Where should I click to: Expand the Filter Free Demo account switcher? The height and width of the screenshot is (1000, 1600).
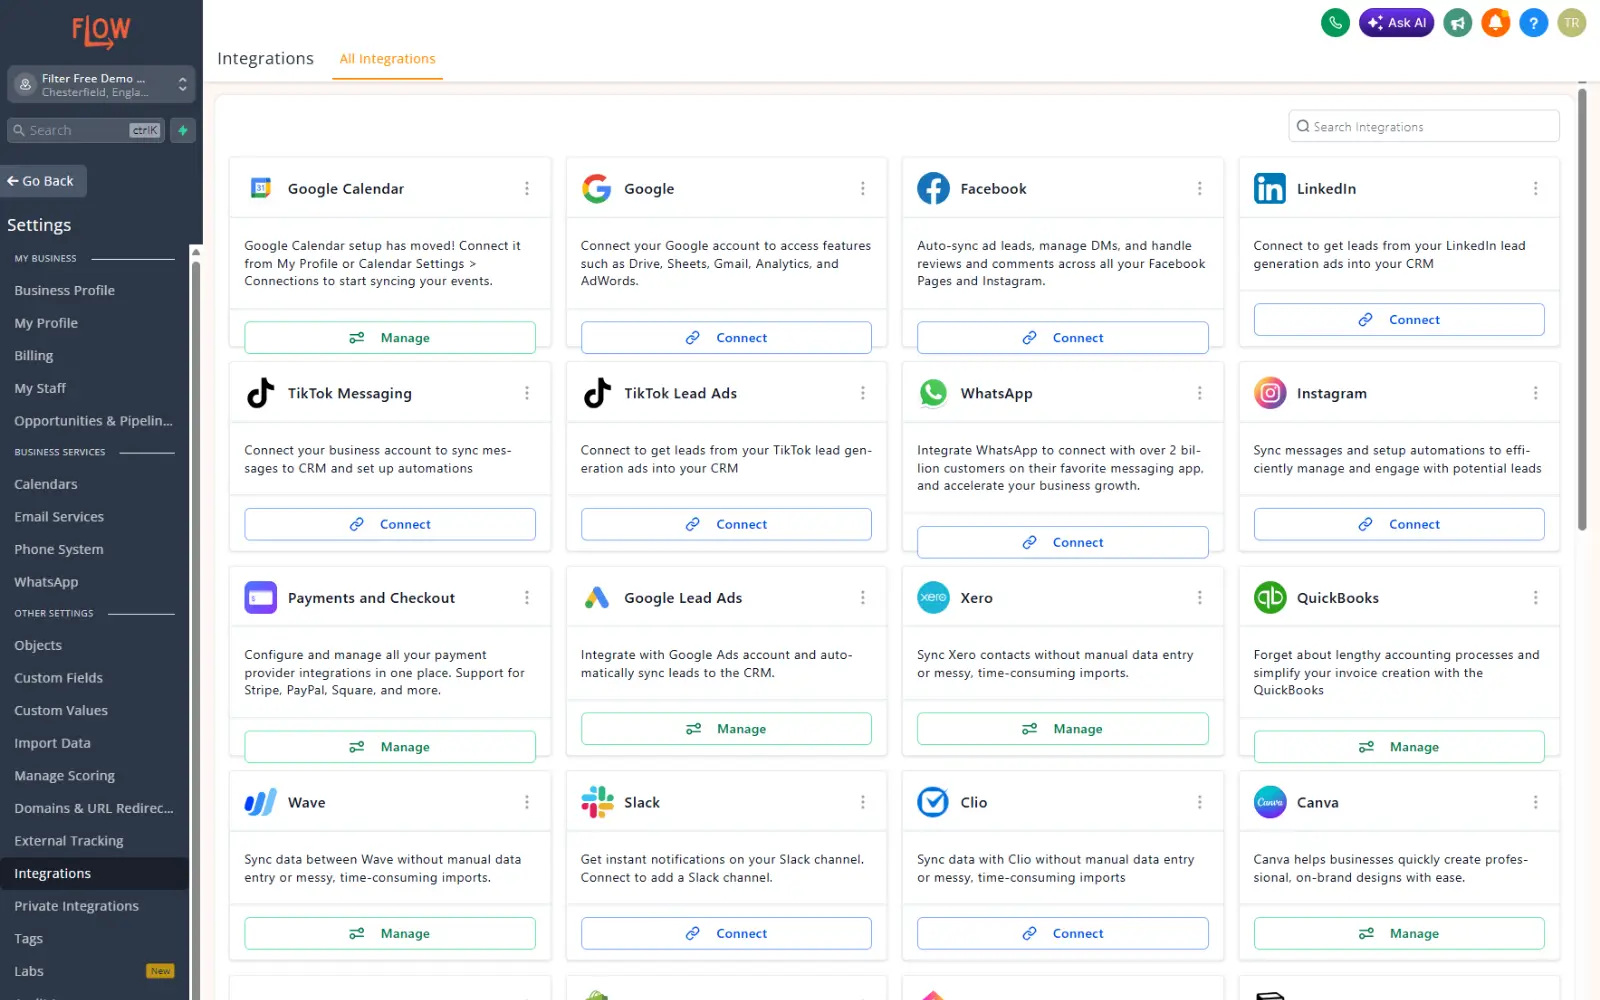point(101,85)
